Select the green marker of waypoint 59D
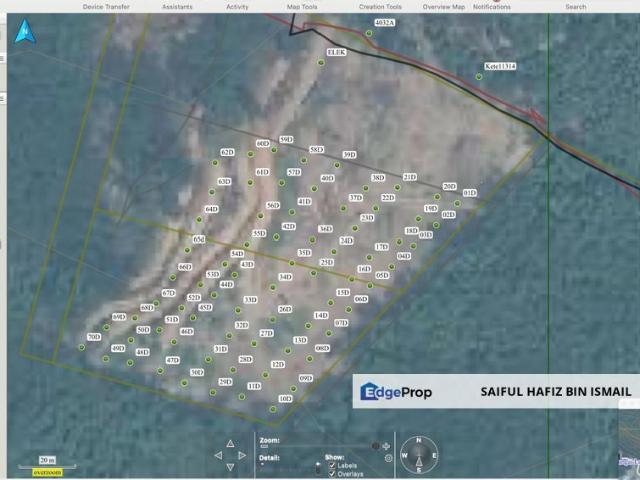Image resolution: width=640 pixels, height=480 pixels. pyautogui.click(x=274, y=150)
